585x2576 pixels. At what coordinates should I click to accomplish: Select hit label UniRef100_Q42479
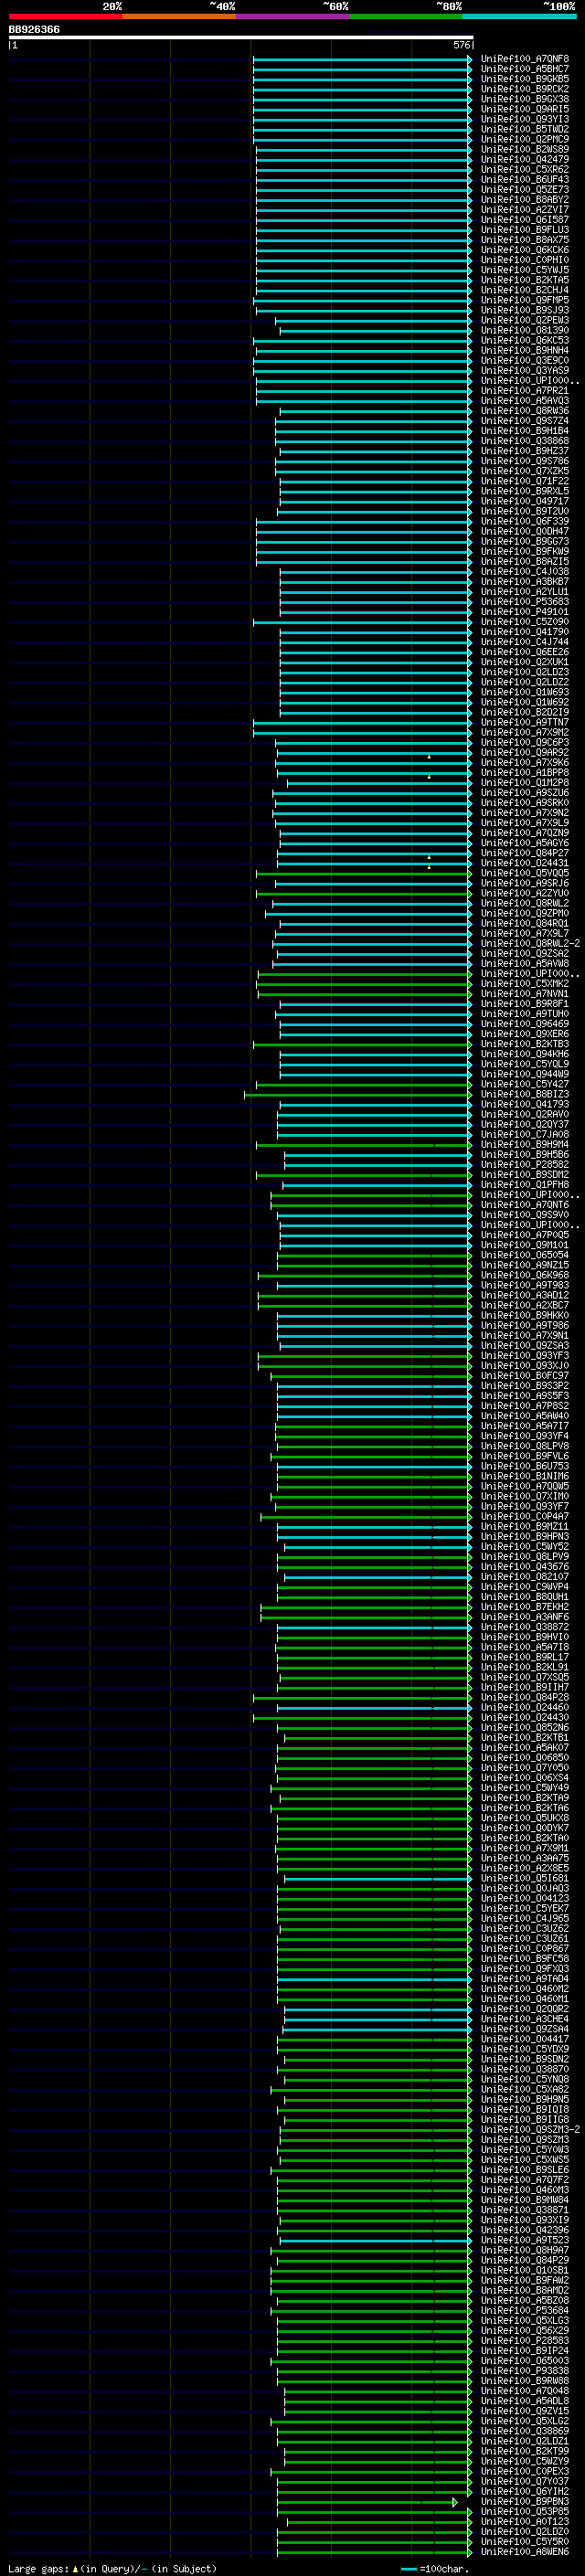(x=524, y=159)
